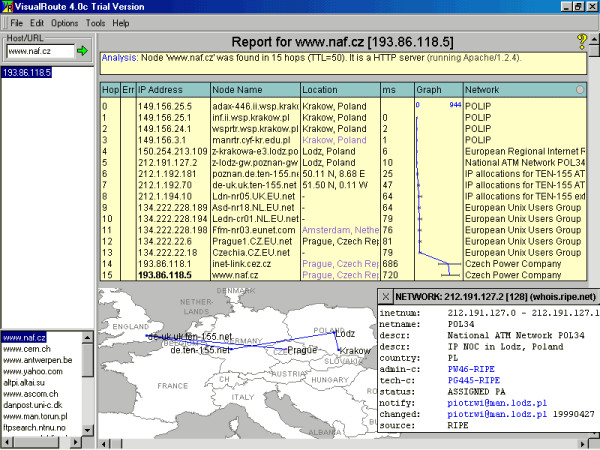The width and height of the screenshot is (600, 450).
Task: Click the green go arrow next to Host/URL
Action: (x=82, y=51)
